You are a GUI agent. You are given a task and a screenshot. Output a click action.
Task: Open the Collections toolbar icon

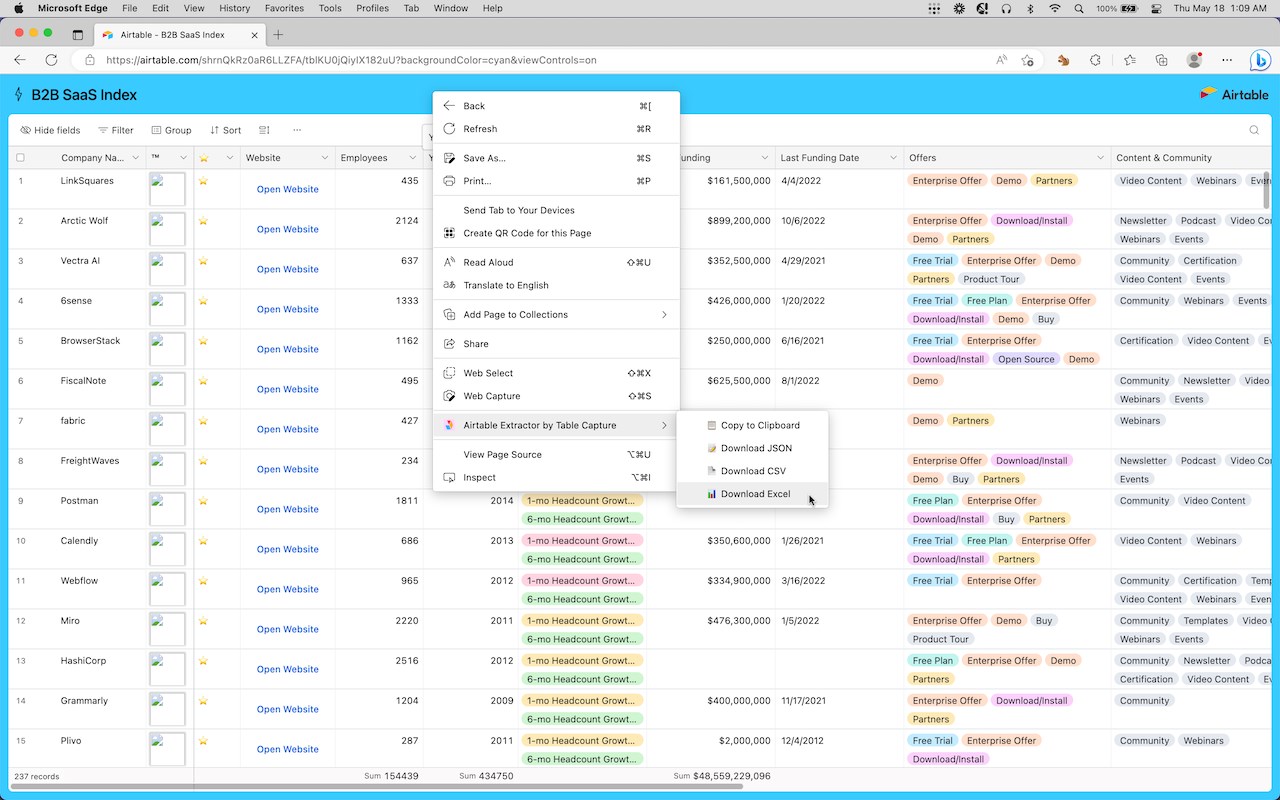click(x=1162, y=60)
